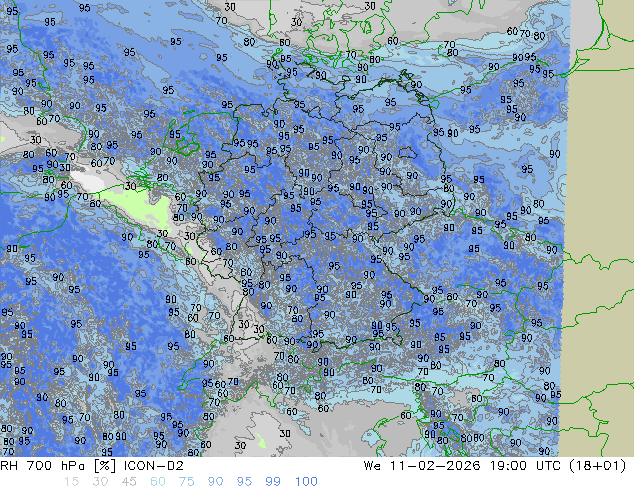Image resolution: width=634 pixels, height=490 pixels.
Task: Click the legend value "45" in color scale
Action: [129, 482]
